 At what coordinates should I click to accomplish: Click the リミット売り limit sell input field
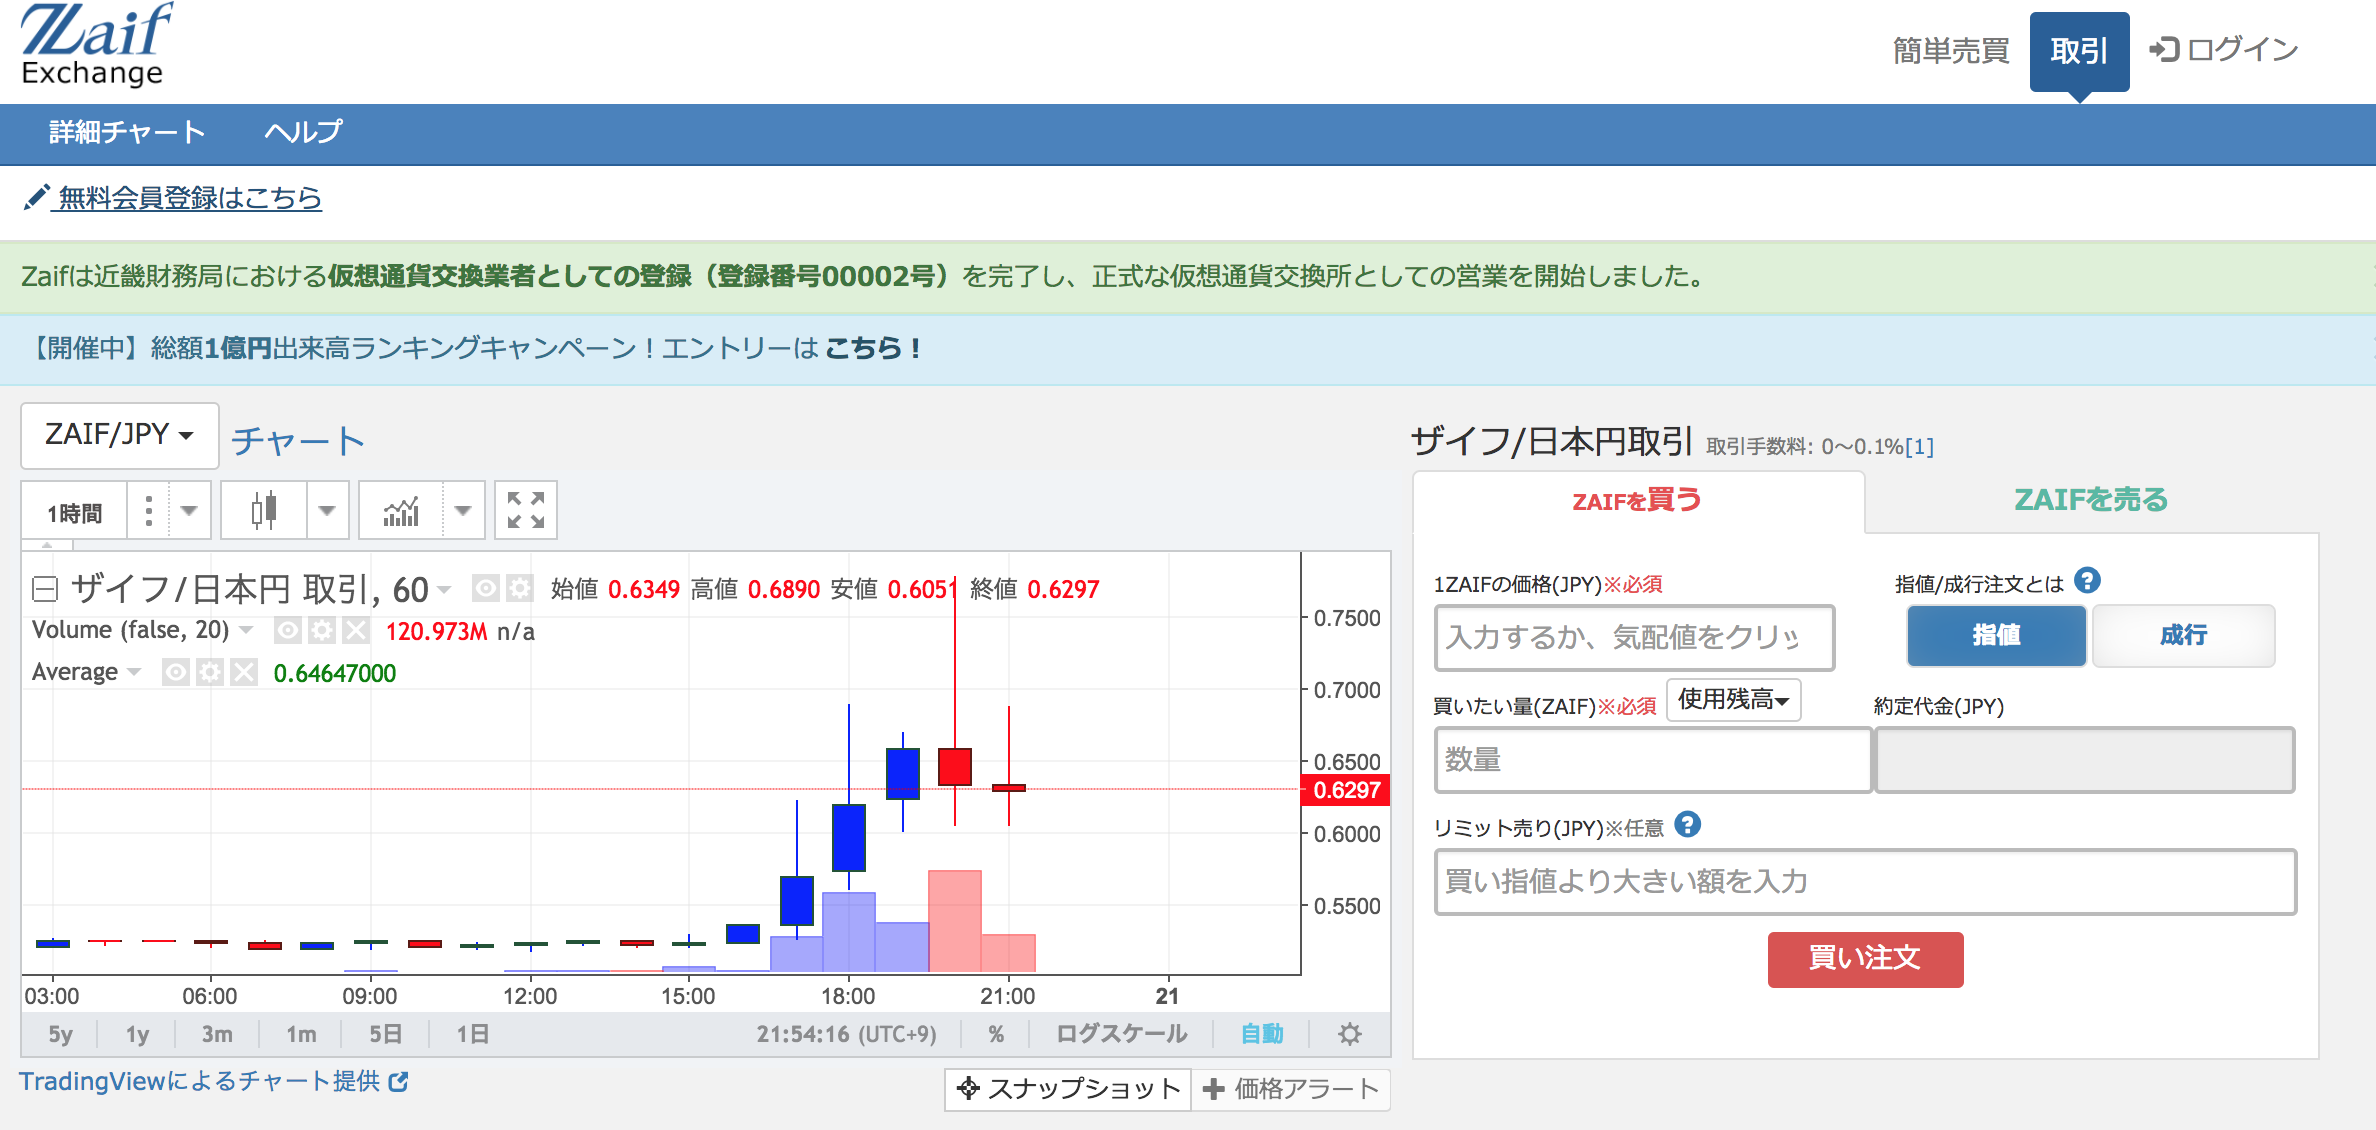pos(1865,882)
